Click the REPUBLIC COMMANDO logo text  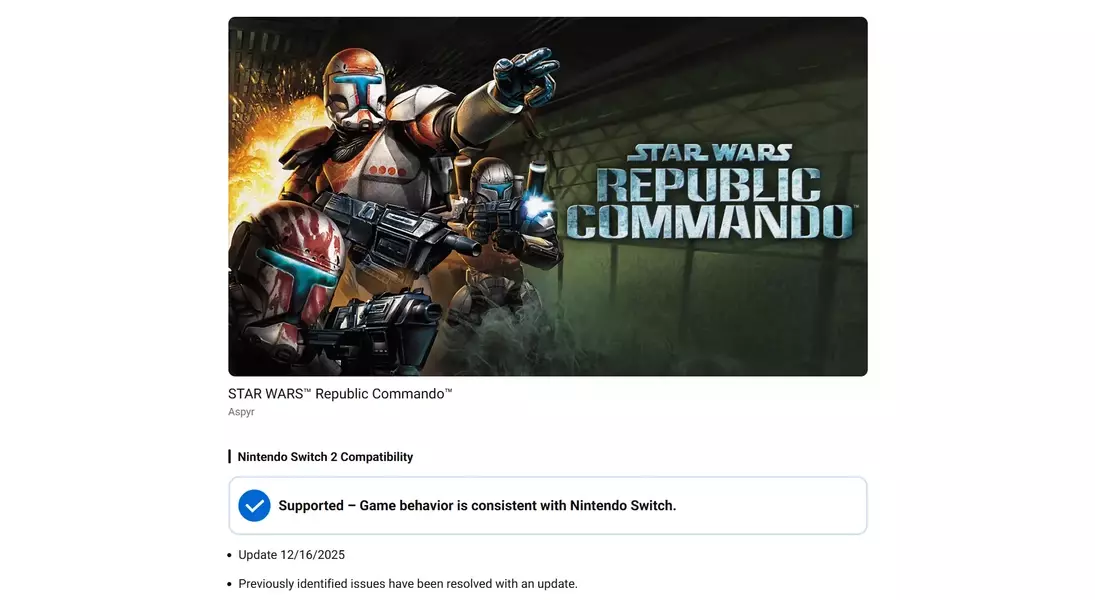click(x=710, y=204)
